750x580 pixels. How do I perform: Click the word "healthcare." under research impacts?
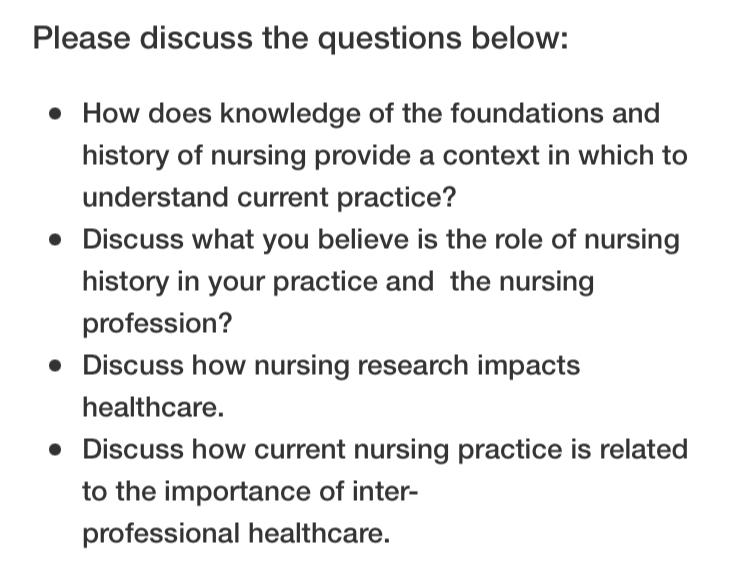[153, 407]
